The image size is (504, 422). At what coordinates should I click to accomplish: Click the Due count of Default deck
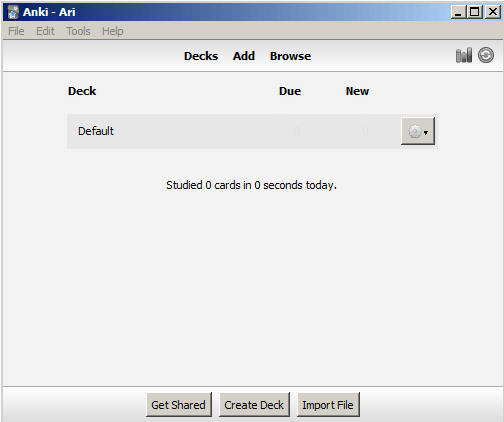pos(297,131)
